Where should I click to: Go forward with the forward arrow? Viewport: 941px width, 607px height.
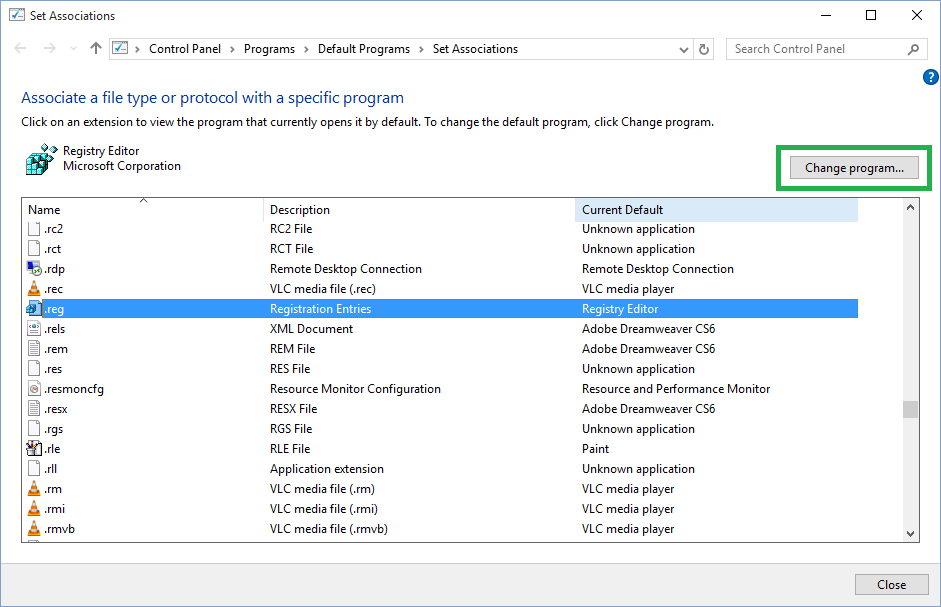coord(50,49)
